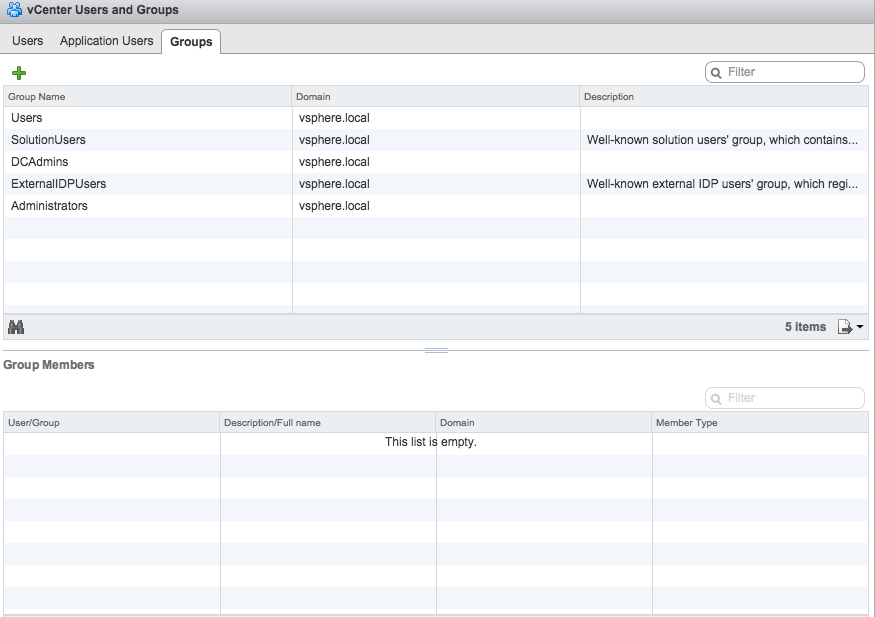Click the magnifier in the Groups filter
The height and width of the screenshot is (617, 875).
pyautogui.click(x=716, y=73)
